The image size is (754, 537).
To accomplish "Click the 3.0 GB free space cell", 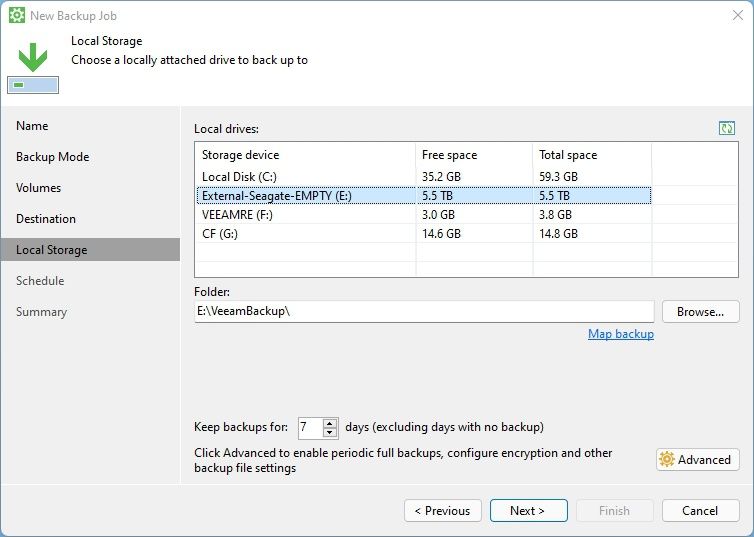I will pyautogui.click(x=438, y=214).
